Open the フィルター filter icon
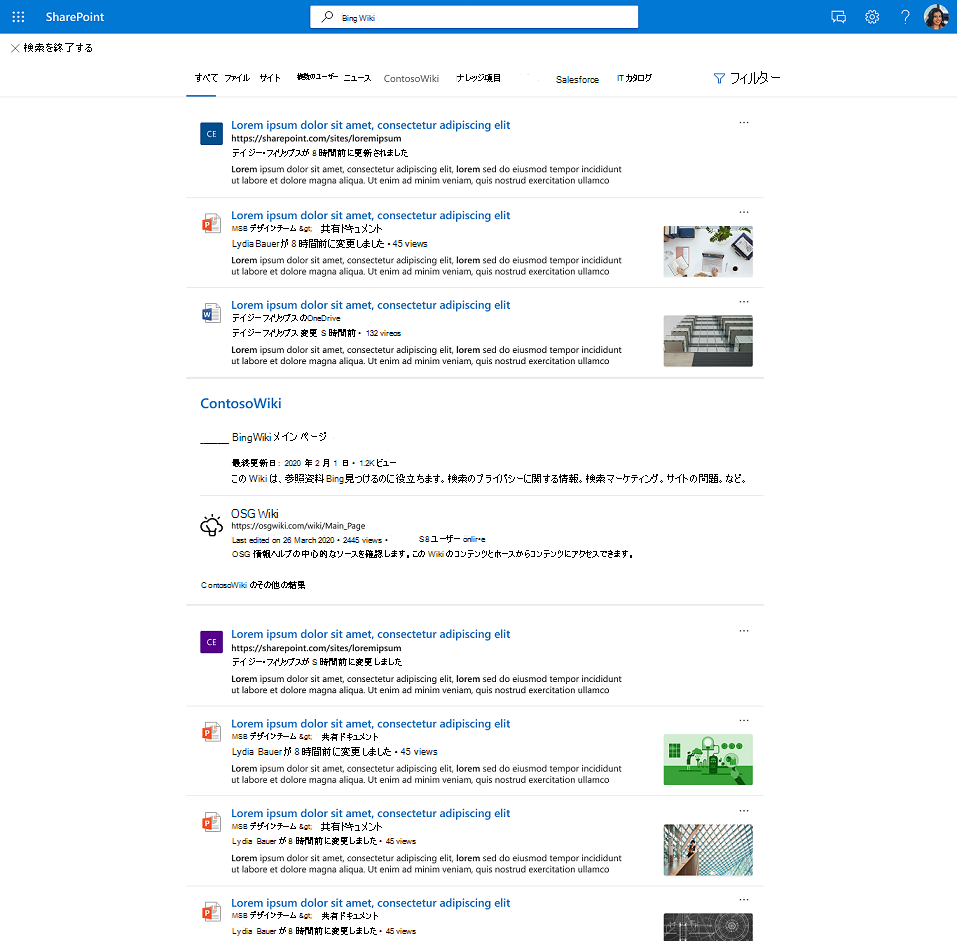 719,77
